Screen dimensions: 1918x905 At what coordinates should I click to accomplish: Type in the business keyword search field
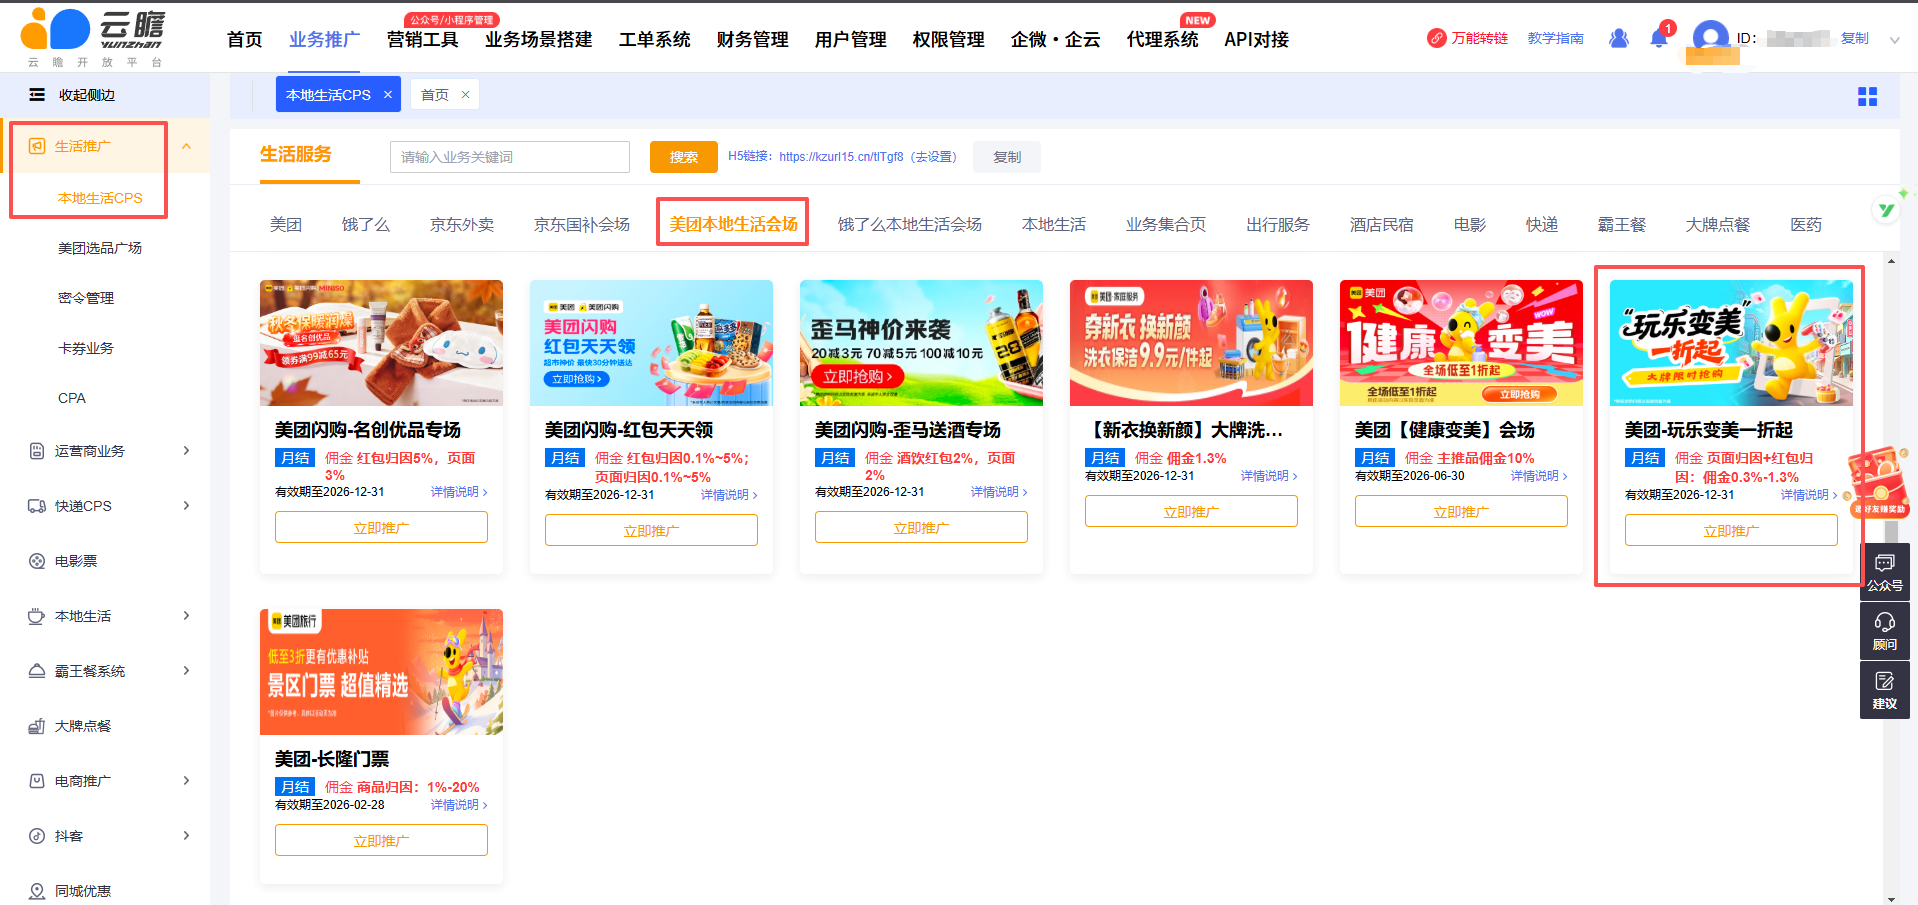tap(509, 157)
